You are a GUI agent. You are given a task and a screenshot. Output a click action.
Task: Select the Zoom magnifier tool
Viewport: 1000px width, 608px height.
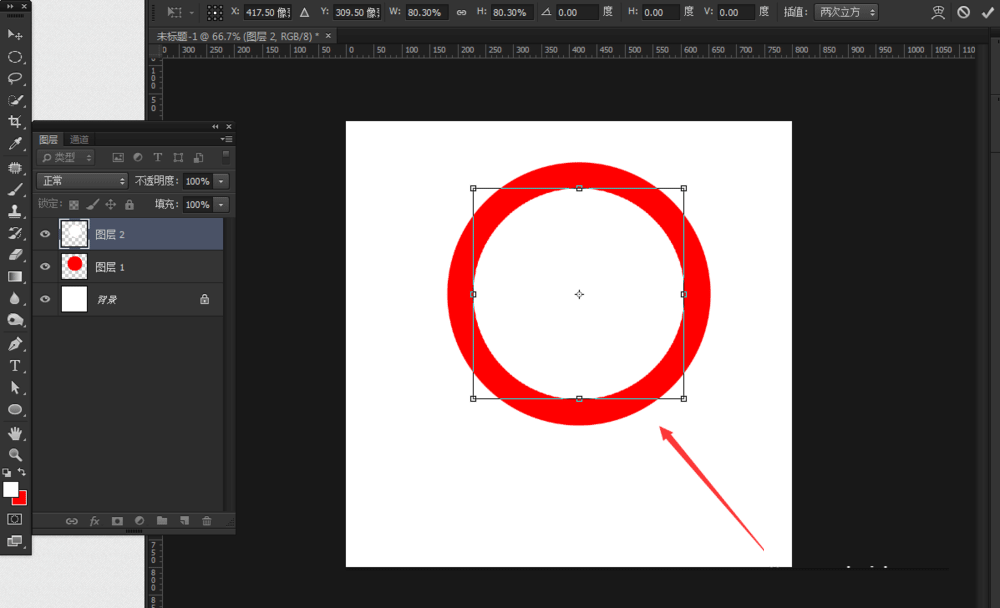(15, 455)
